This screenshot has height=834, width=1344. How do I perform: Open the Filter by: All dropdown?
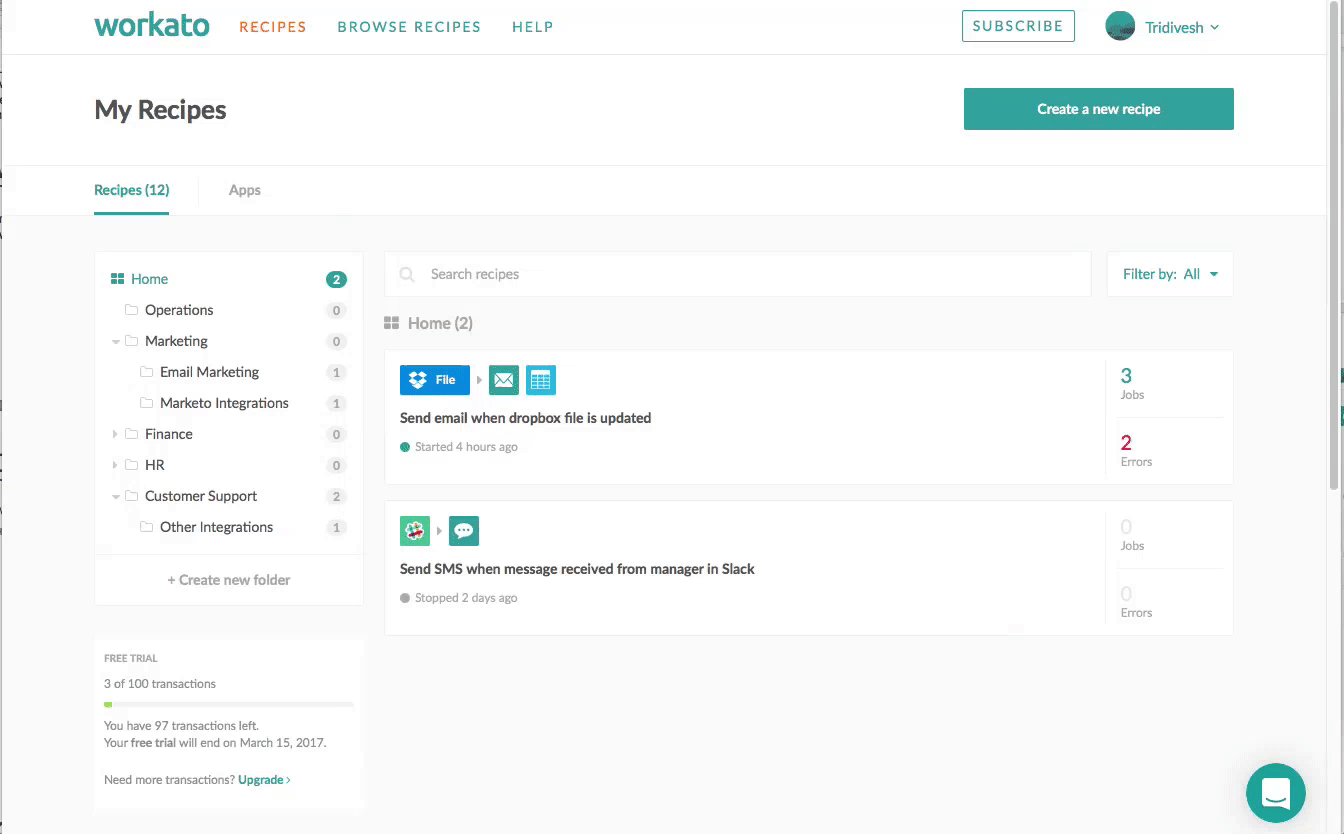coord(1170,274)
